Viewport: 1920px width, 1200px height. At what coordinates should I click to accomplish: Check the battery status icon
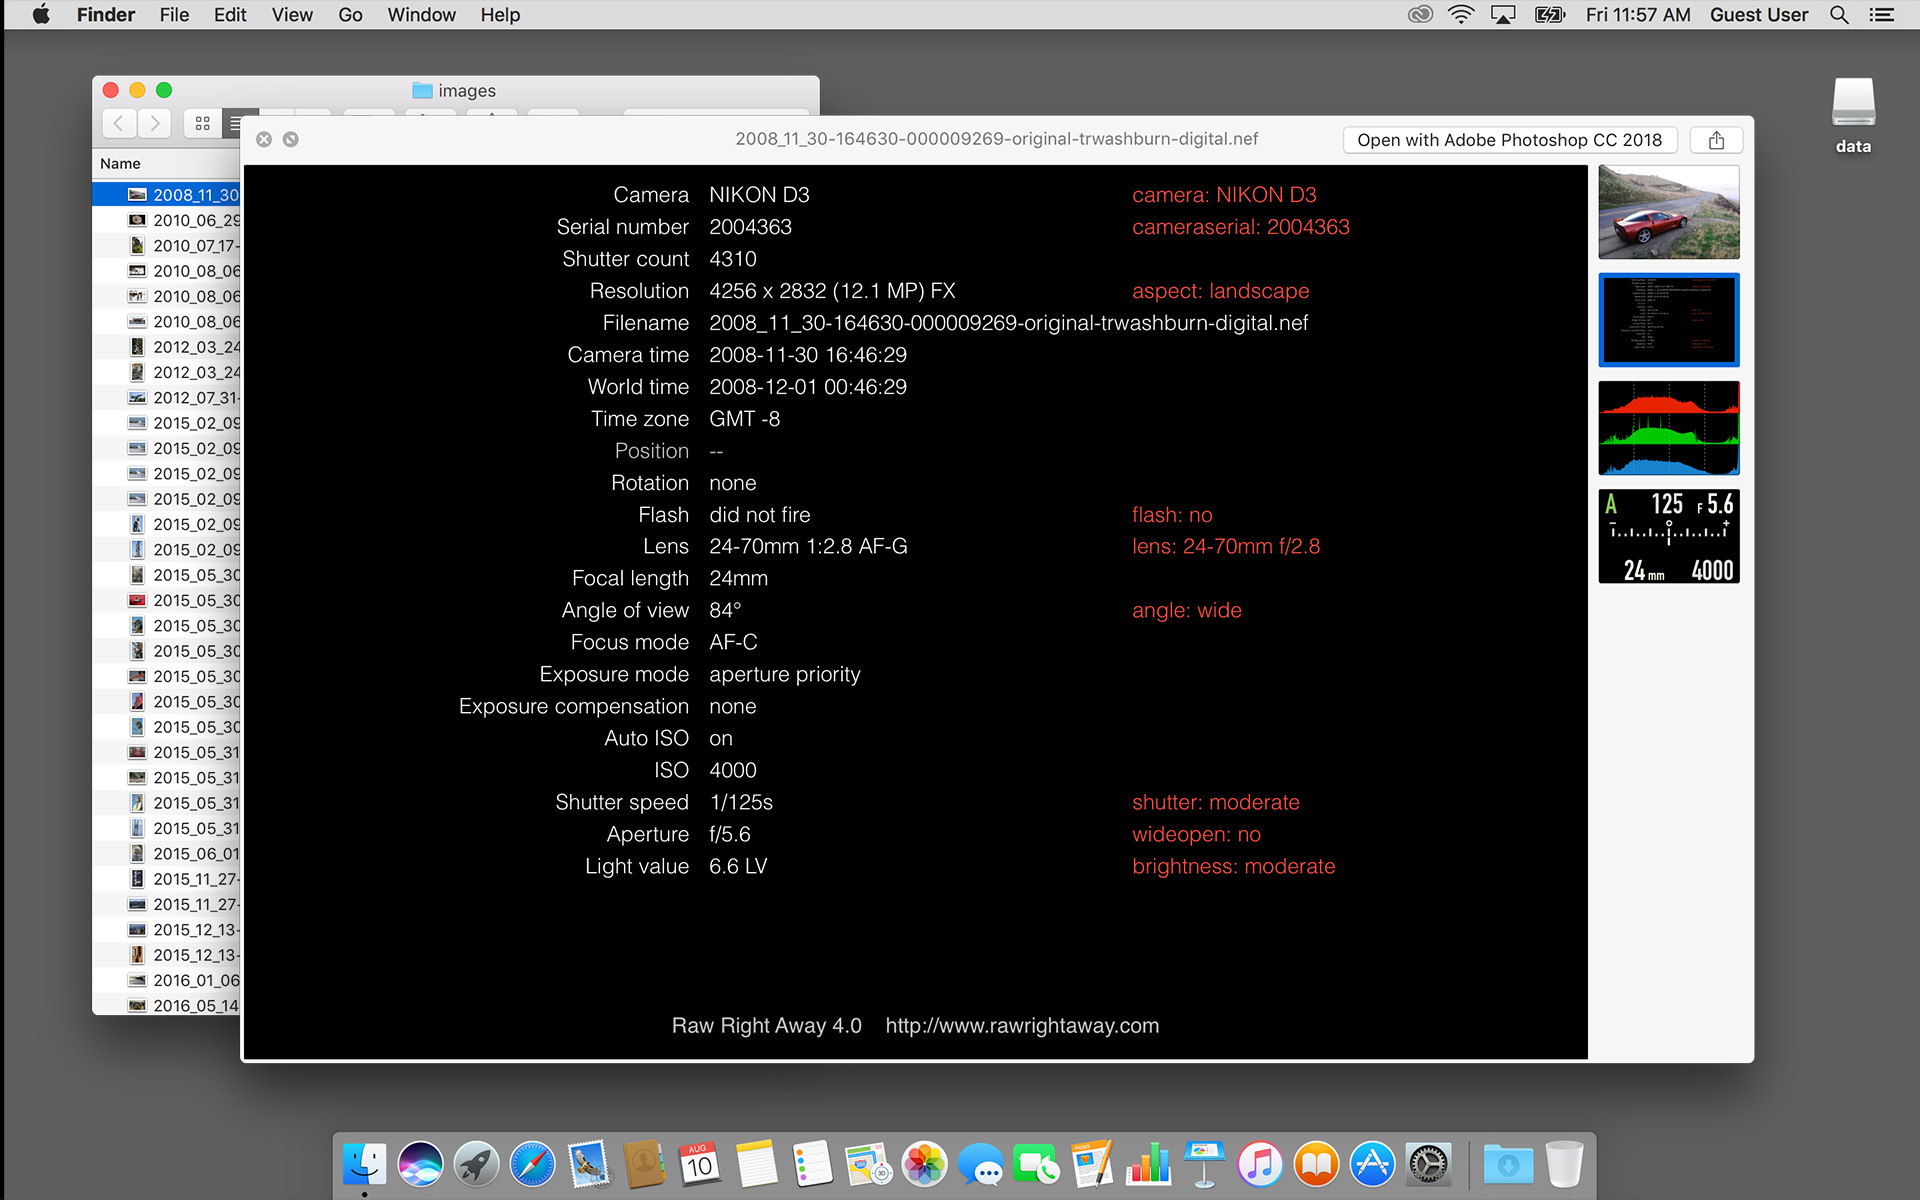tap(1550, 15)
